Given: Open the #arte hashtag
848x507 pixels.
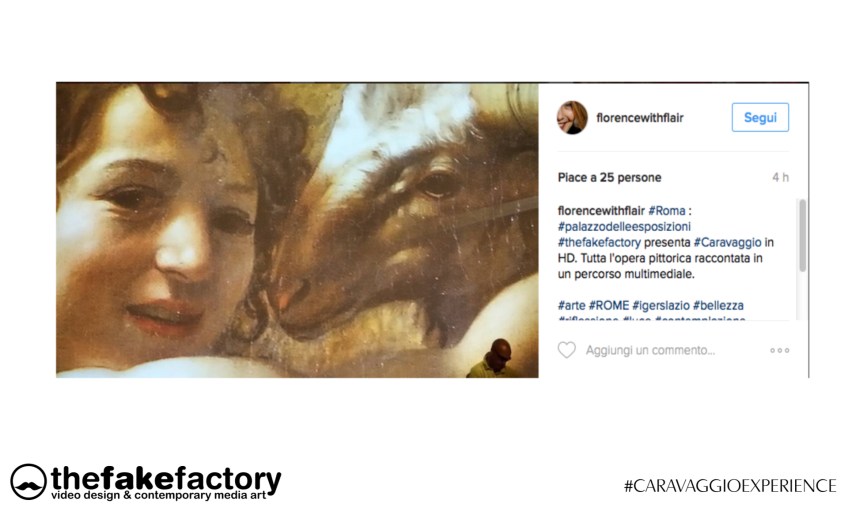Looking at the screenshot, I should (x=572, y=305).
